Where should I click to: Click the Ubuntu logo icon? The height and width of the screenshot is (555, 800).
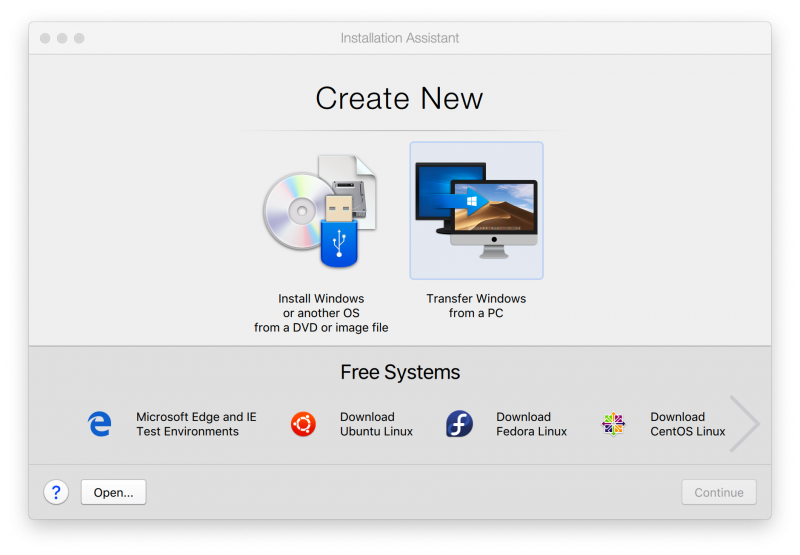click(x=303, y=424)
